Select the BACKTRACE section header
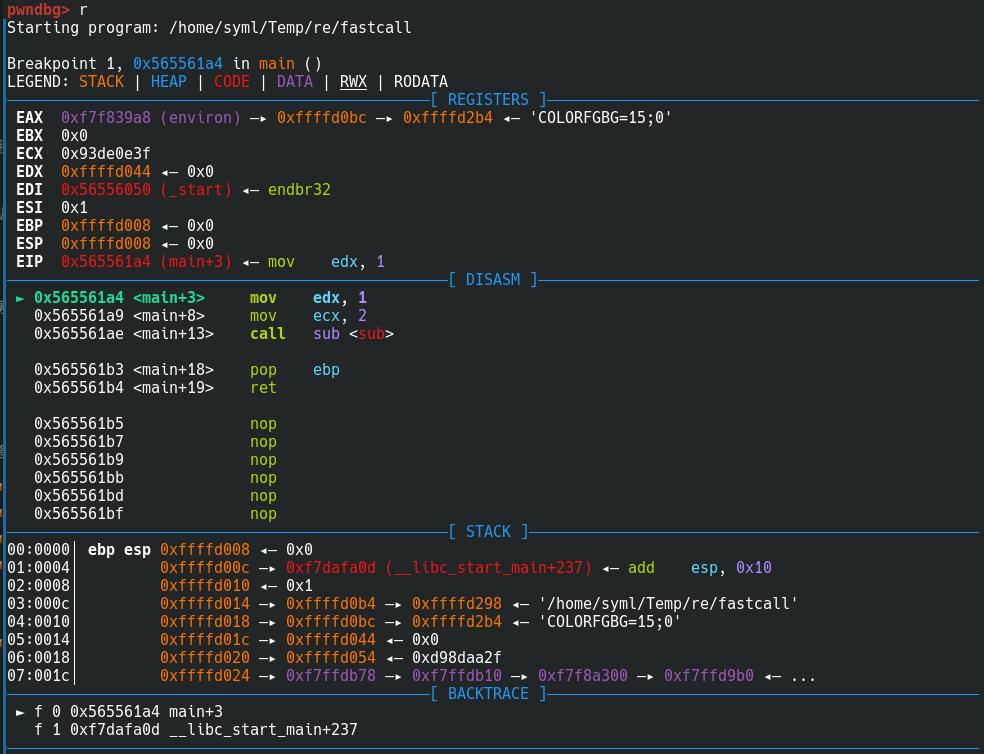 point(488,694)
